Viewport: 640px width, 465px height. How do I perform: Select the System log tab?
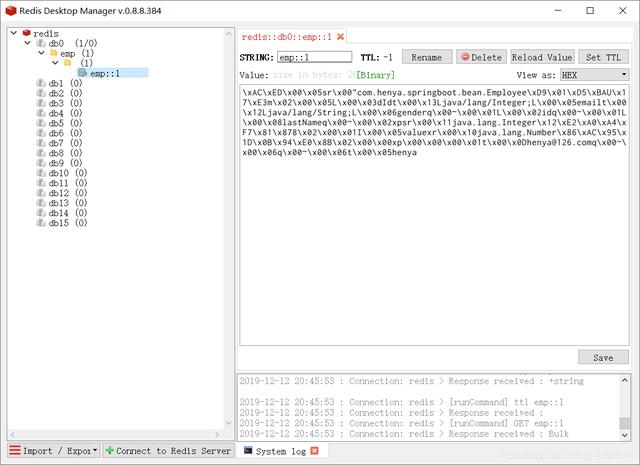click(281, 451)
